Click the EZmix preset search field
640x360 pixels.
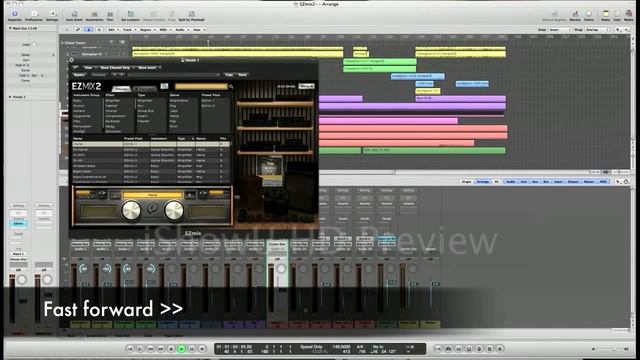pyautogui.click(x=201, y=87)
